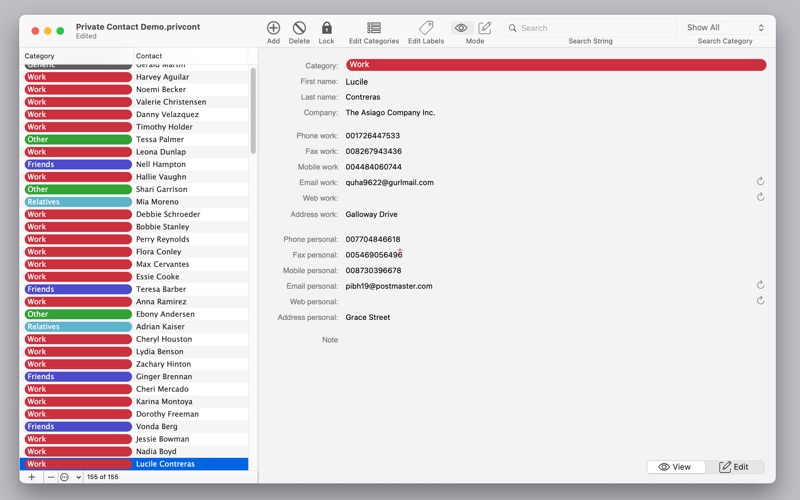
Task: Open Edit Labels tag icon
Action: [x=426, y=28]
